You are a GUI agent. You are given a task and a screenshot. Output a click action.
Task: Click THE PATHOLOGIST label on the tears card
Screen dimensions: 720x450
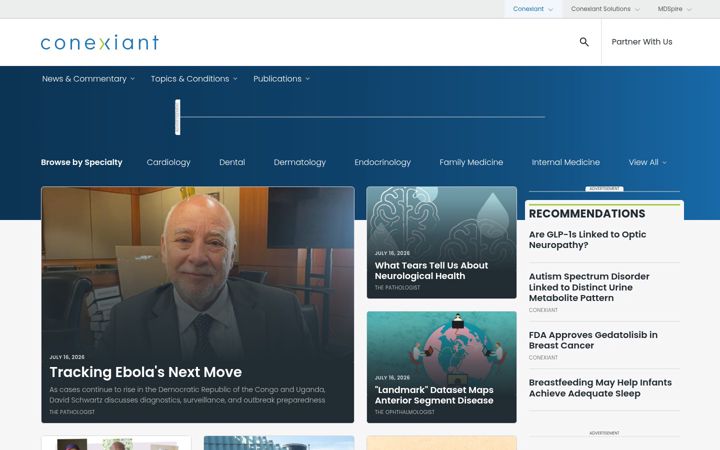tap(397, 287)
